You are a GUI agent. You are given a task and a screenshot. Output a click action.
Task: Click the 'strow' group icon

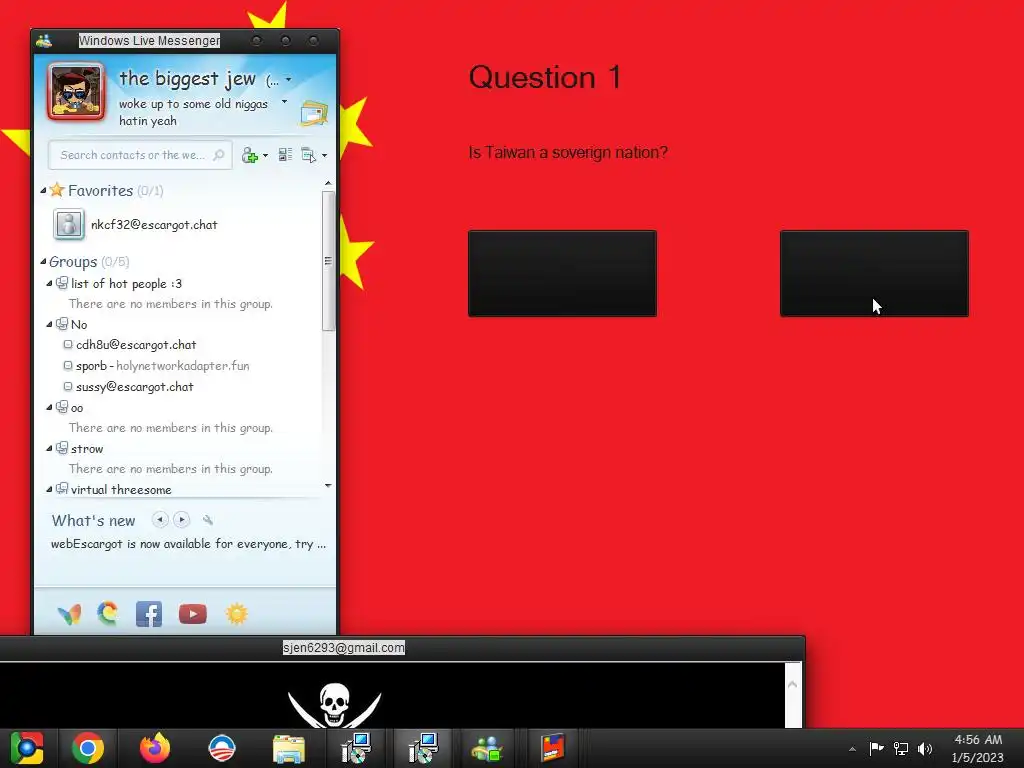click(x=62, y=448)
